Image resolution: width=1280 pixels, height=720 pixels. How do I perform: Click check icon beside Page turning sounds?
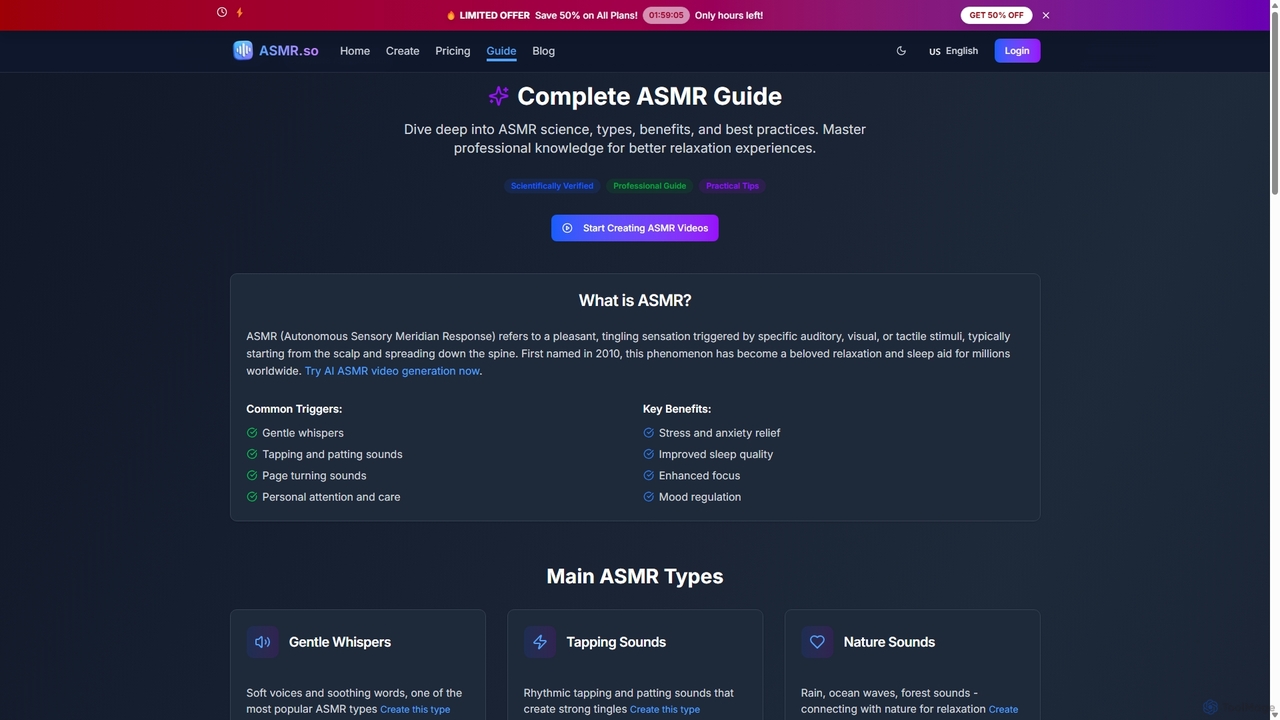[252, 476]
